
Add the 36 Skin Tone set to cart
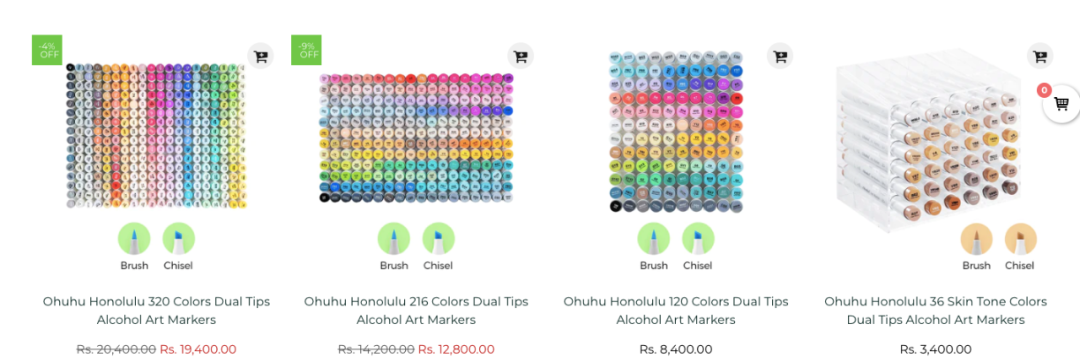coord(1039,56)
